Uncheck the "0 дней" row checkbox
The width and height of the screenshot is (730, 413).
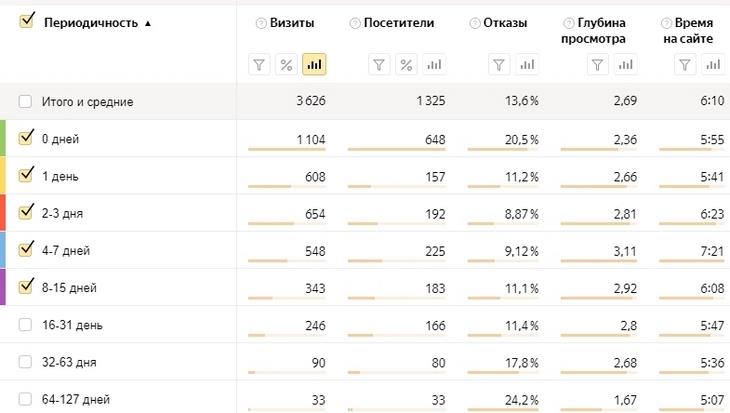tap(26, 138)
